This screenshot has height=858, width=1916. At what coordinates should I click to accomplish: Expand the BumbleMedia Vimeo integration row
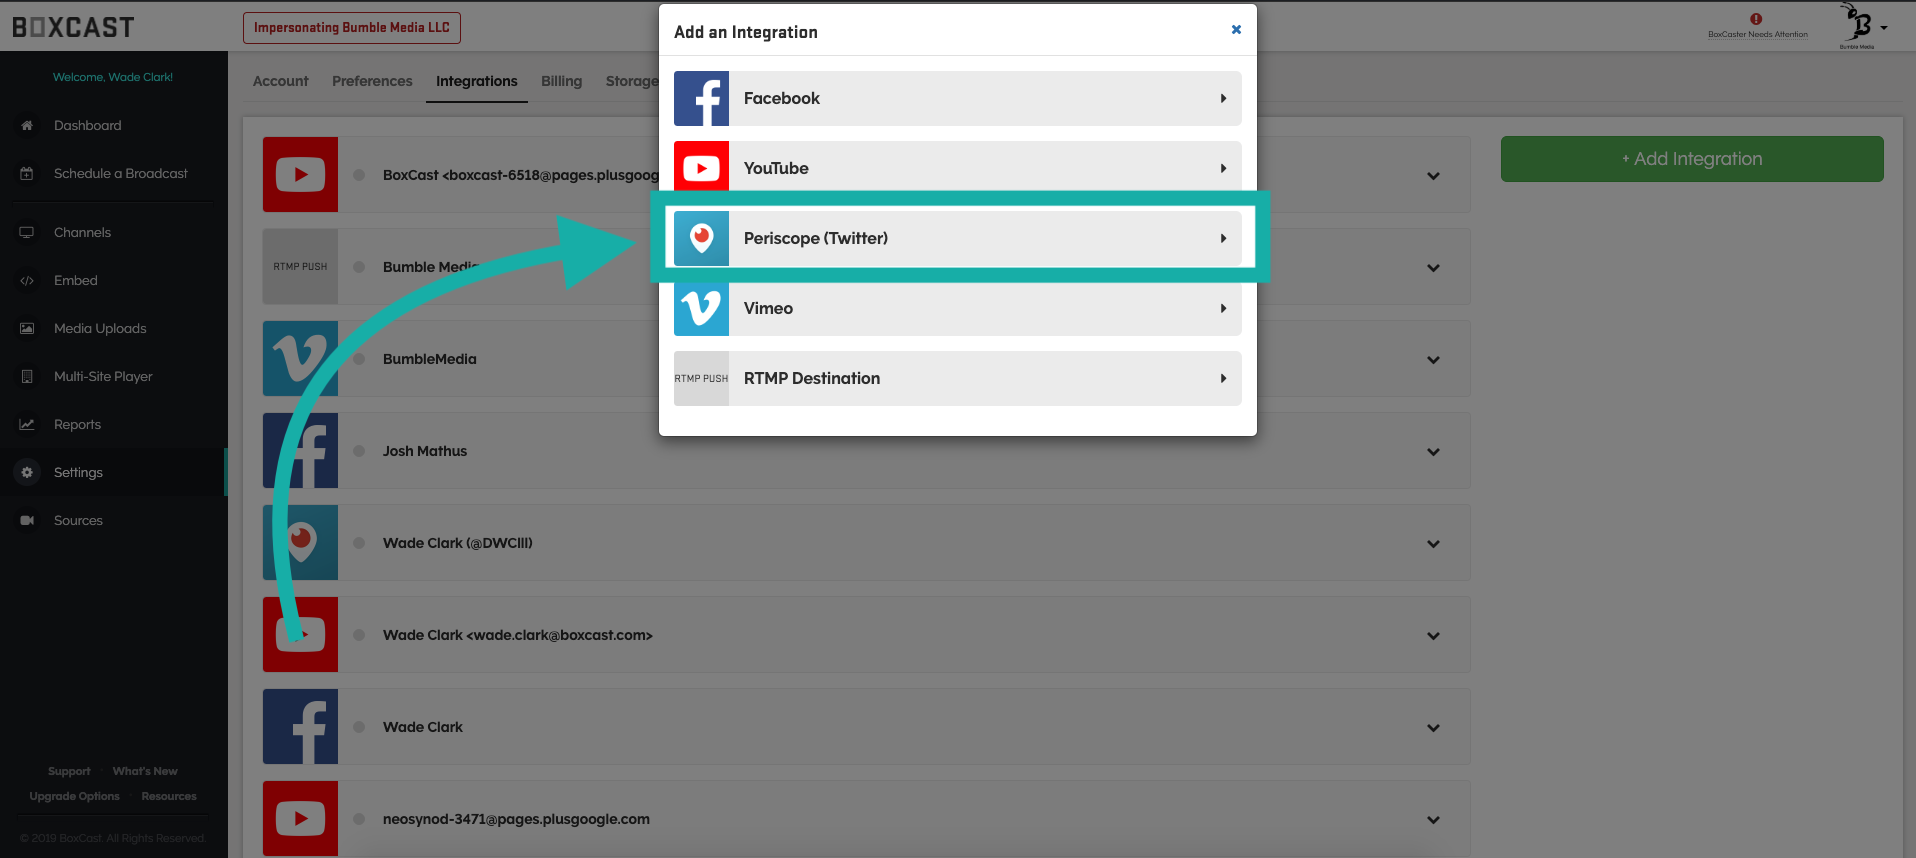pos(1433,360)
